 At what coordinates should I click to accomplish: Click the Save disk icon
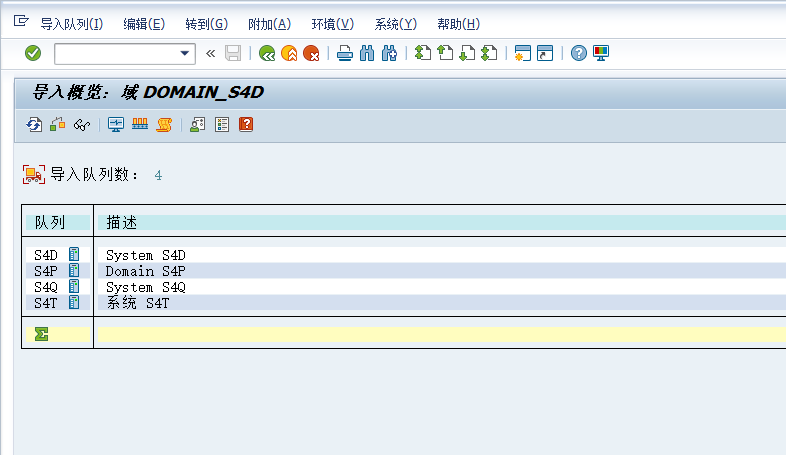coord(233,53)
